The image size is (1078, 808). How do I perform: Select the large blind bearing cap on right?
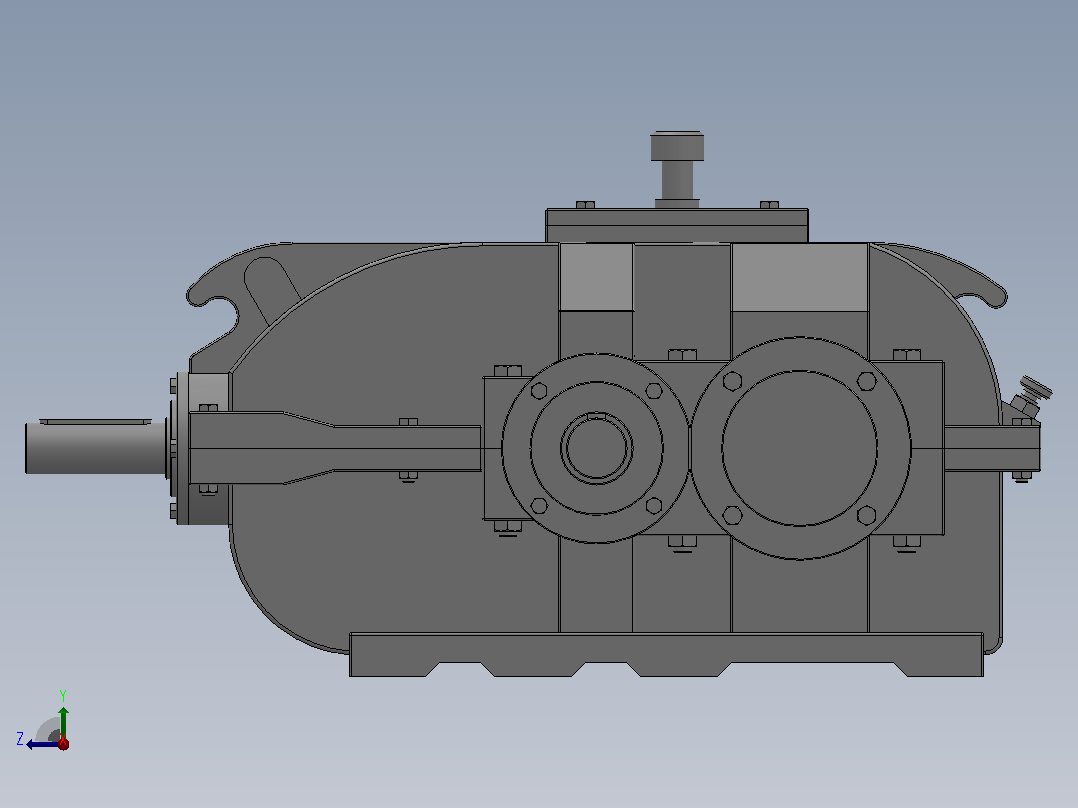pyautogui.click(x=800, y=448)
